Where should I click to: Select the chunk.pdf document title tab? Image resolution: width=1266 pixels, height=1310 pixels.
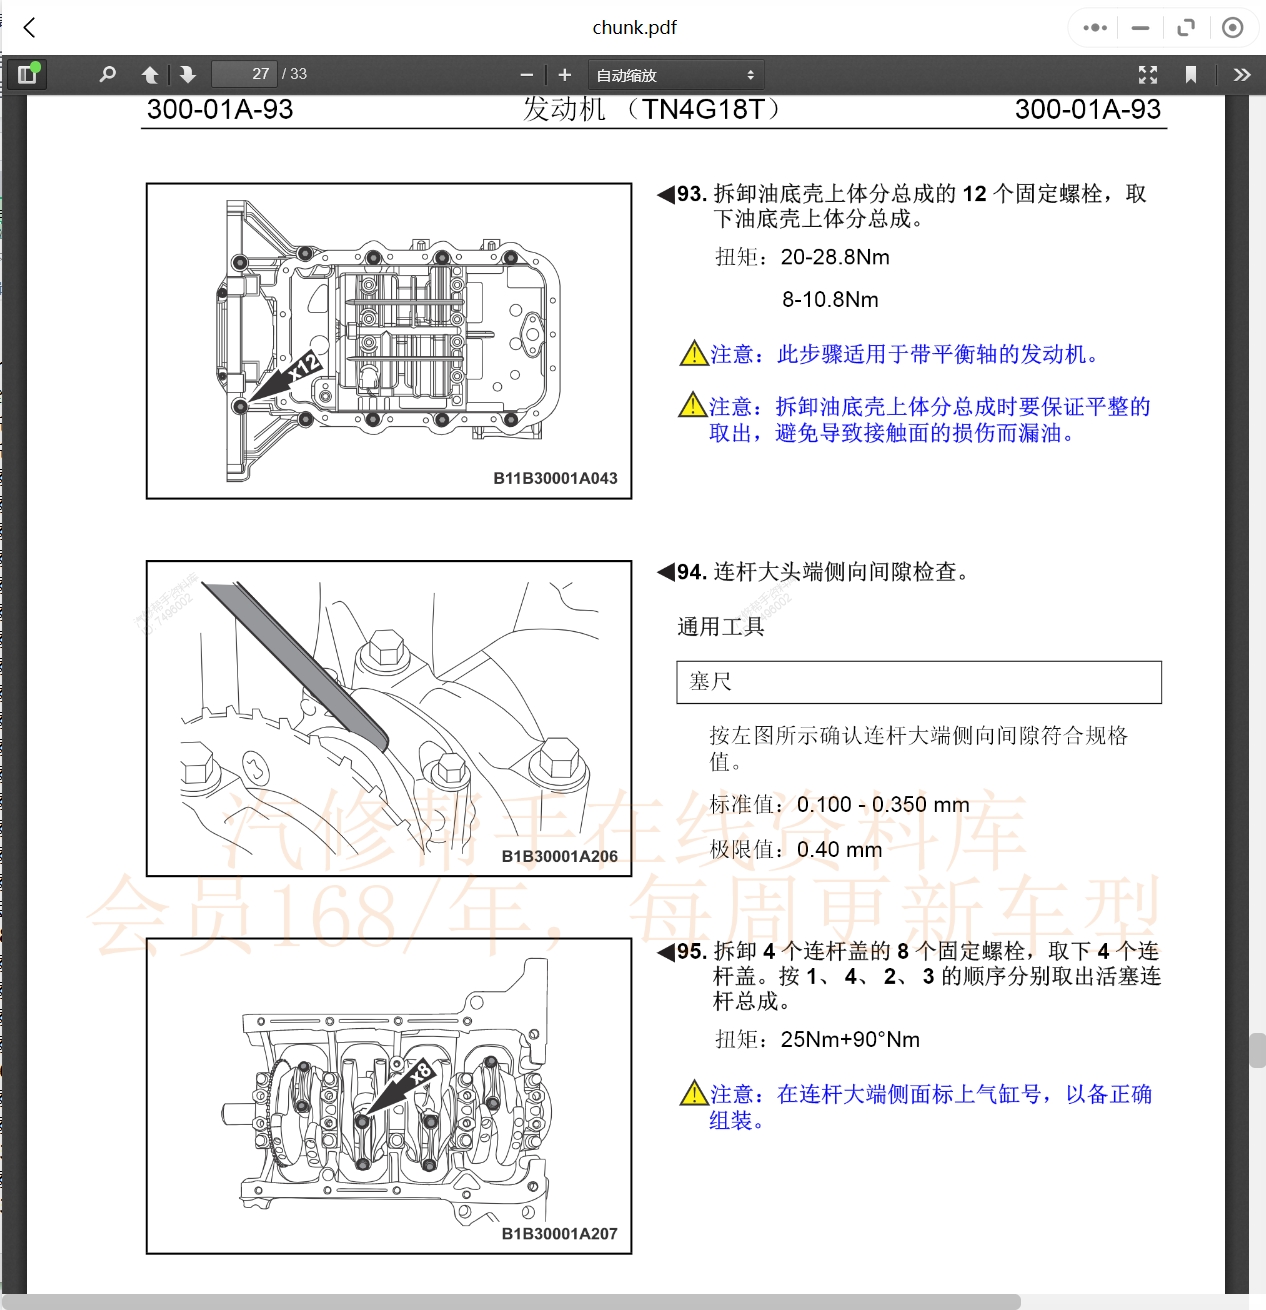[634, 27]
